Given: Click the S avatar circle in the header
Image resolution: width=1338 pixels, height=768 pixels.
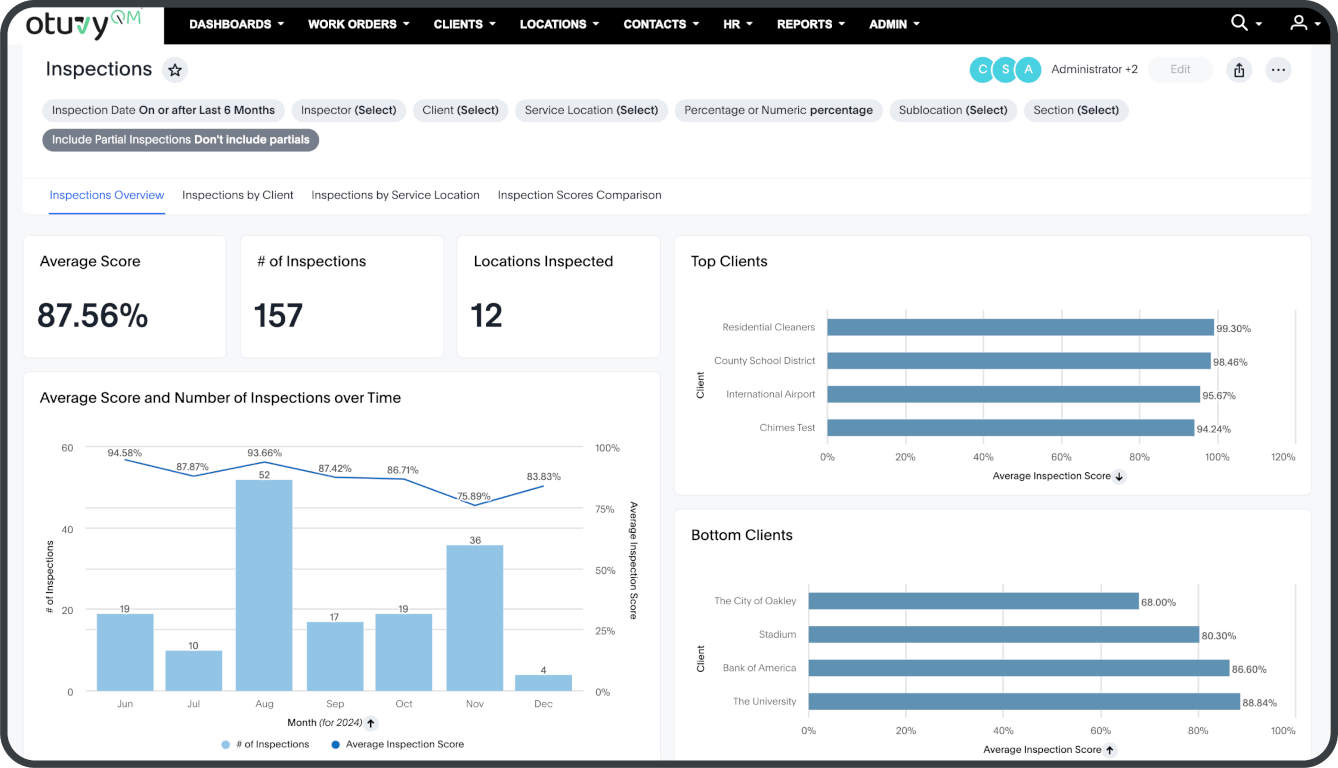Looking at the screenshot, I should (1005, 70).
